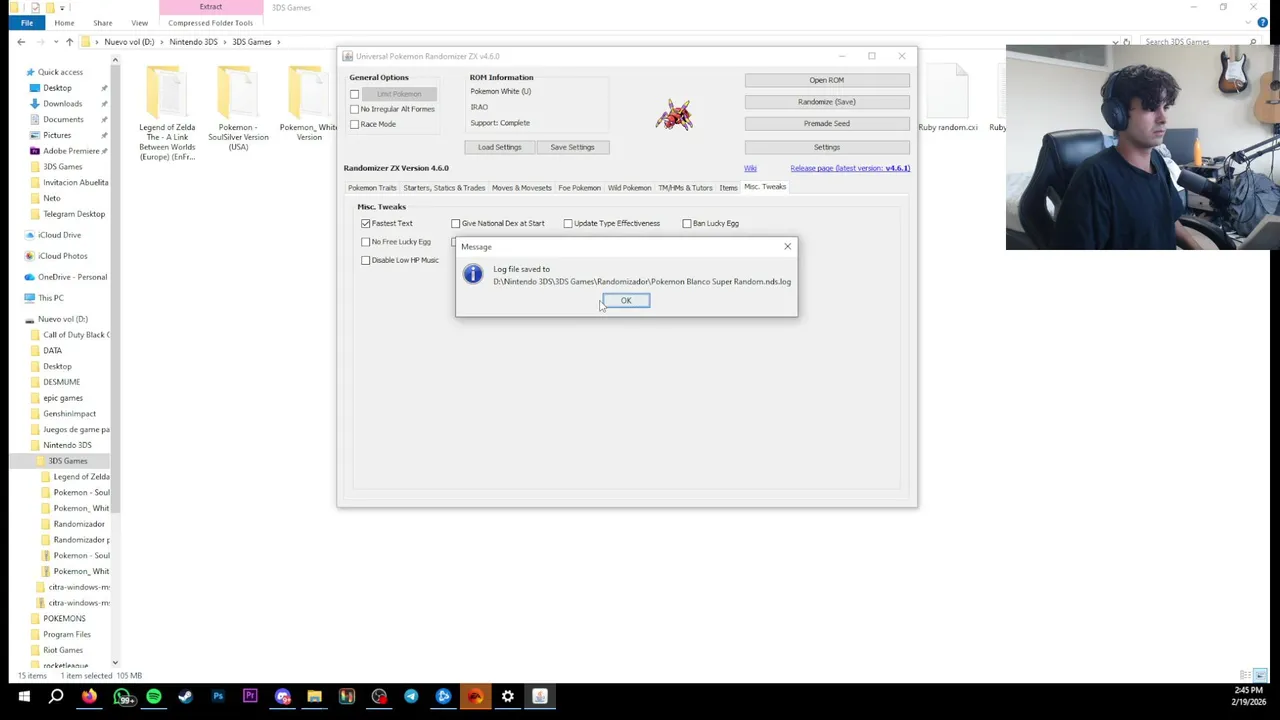Switch Explorer to large icons view
This screenshot has width=1280, height=720.
point(1261,676)
